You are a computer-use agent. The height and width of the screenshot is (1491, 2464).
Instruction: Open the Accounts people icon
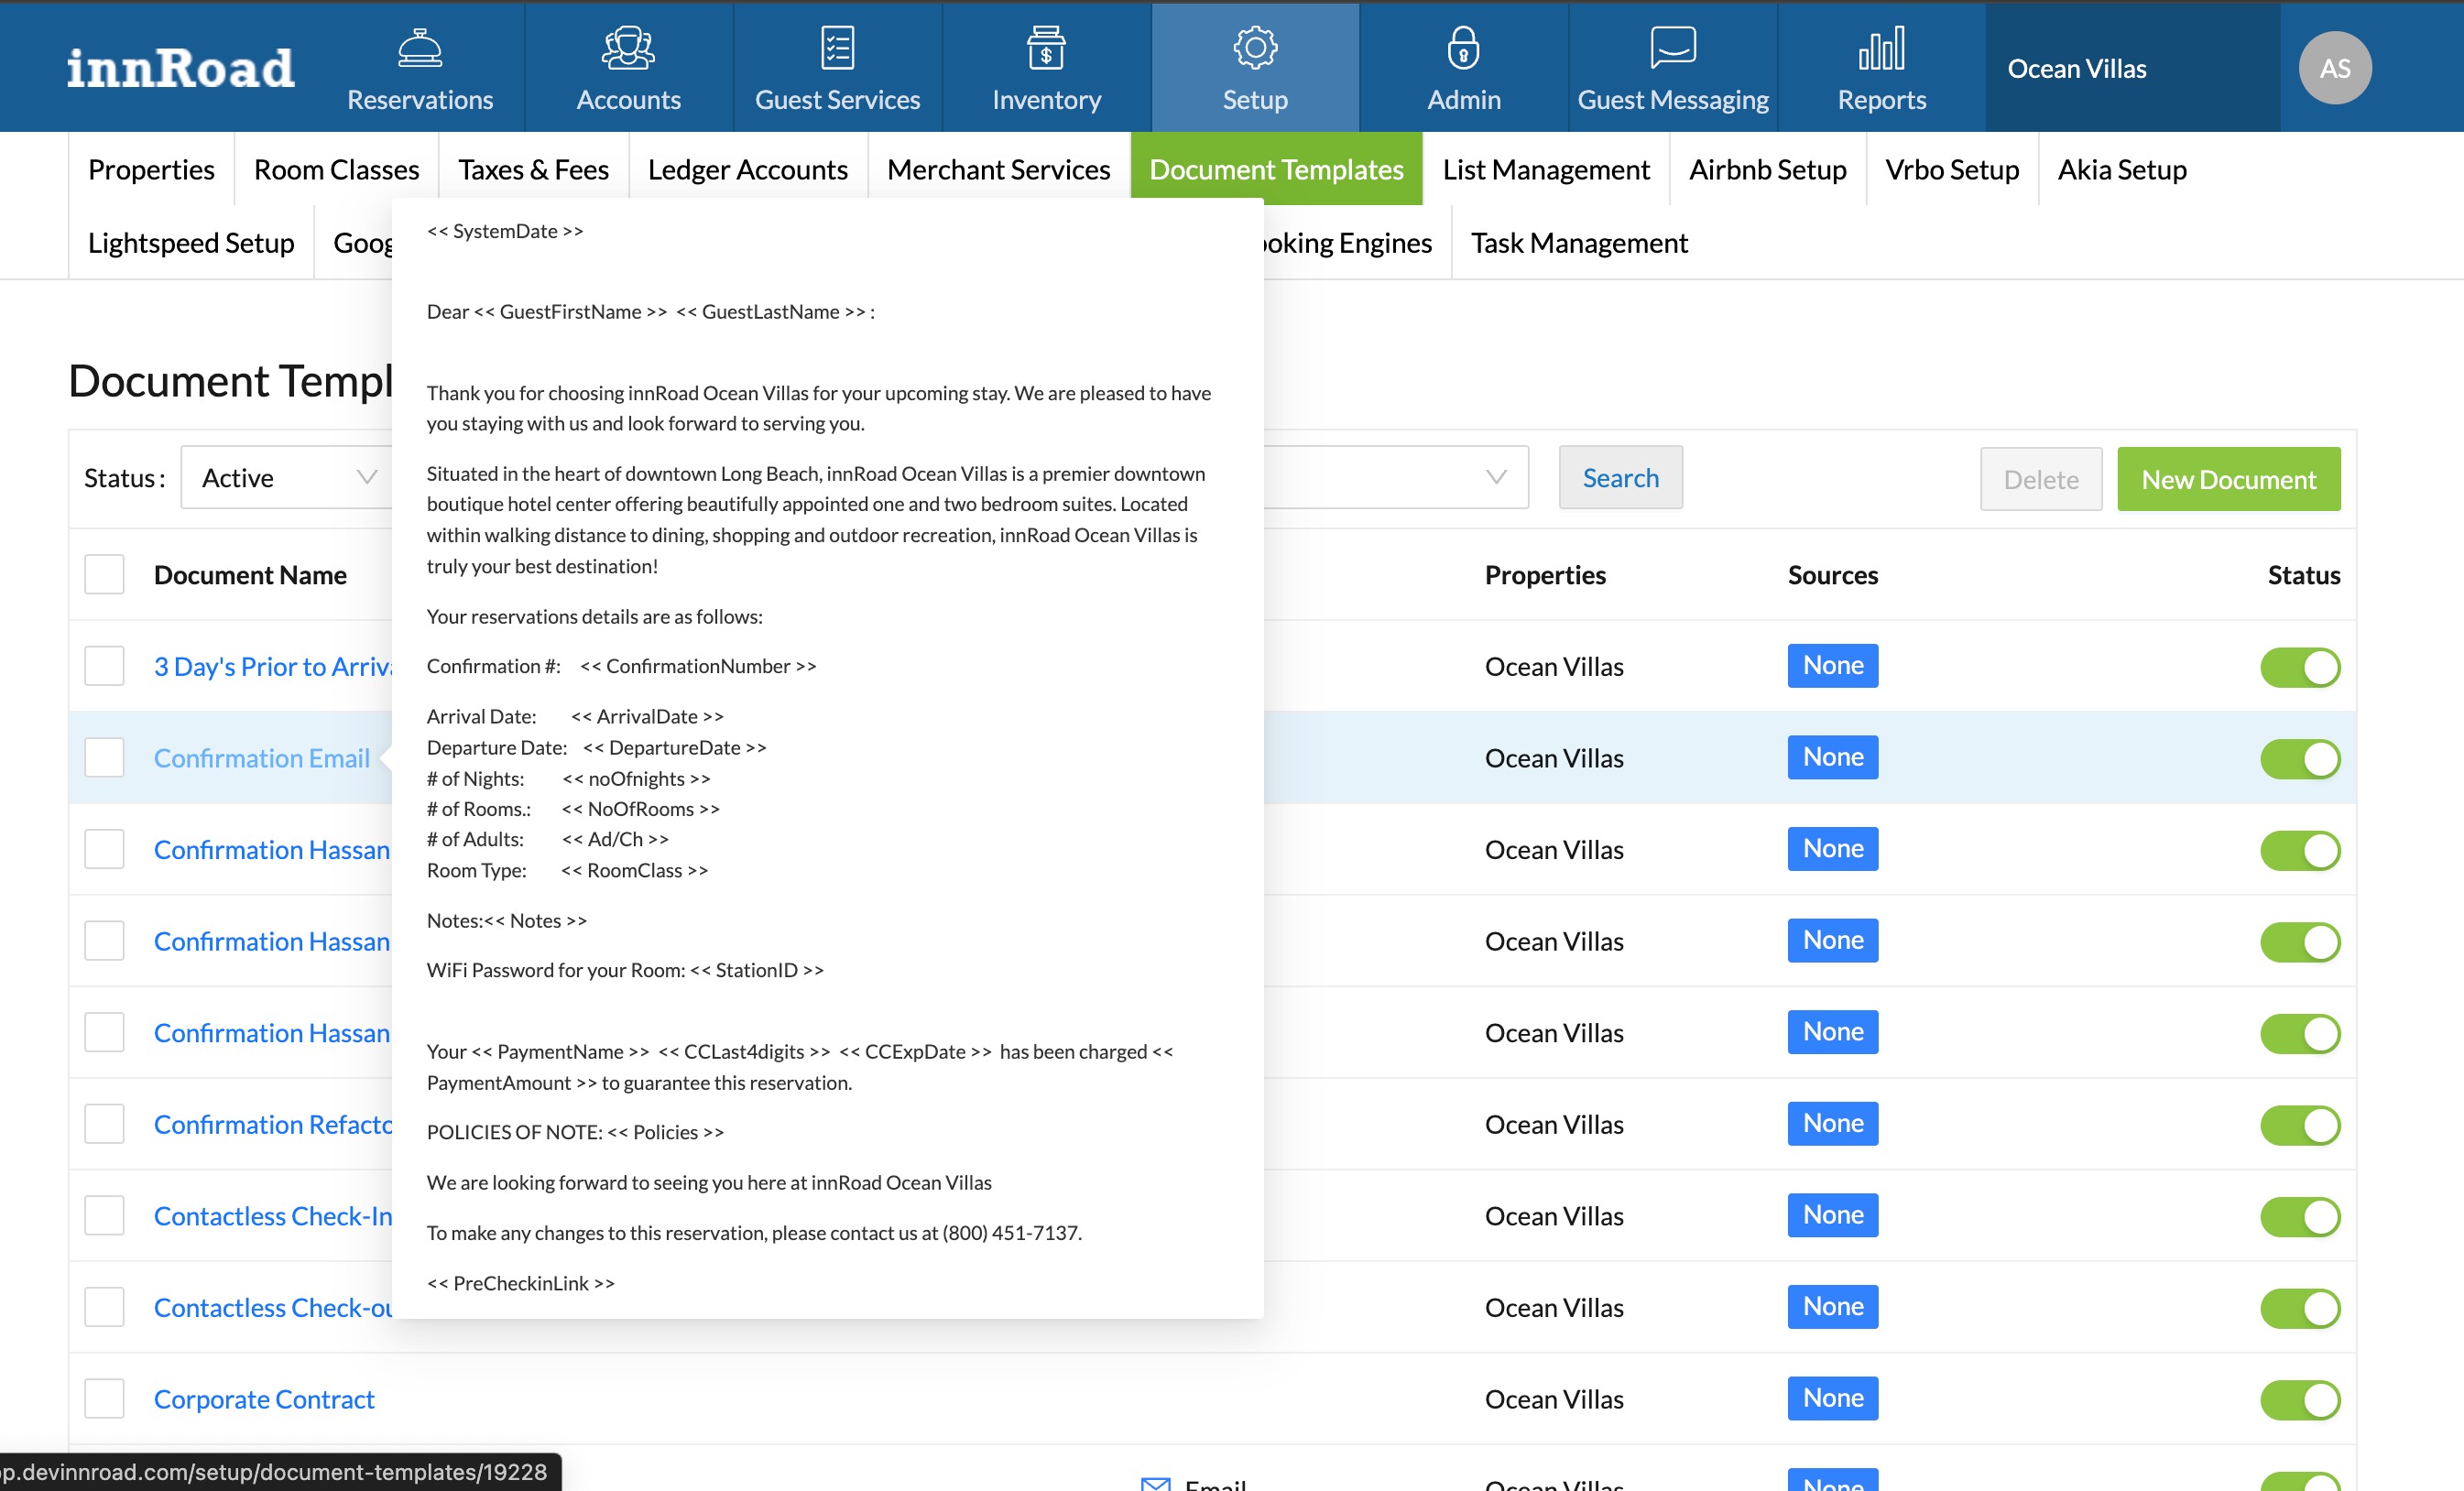pos(628,47)
